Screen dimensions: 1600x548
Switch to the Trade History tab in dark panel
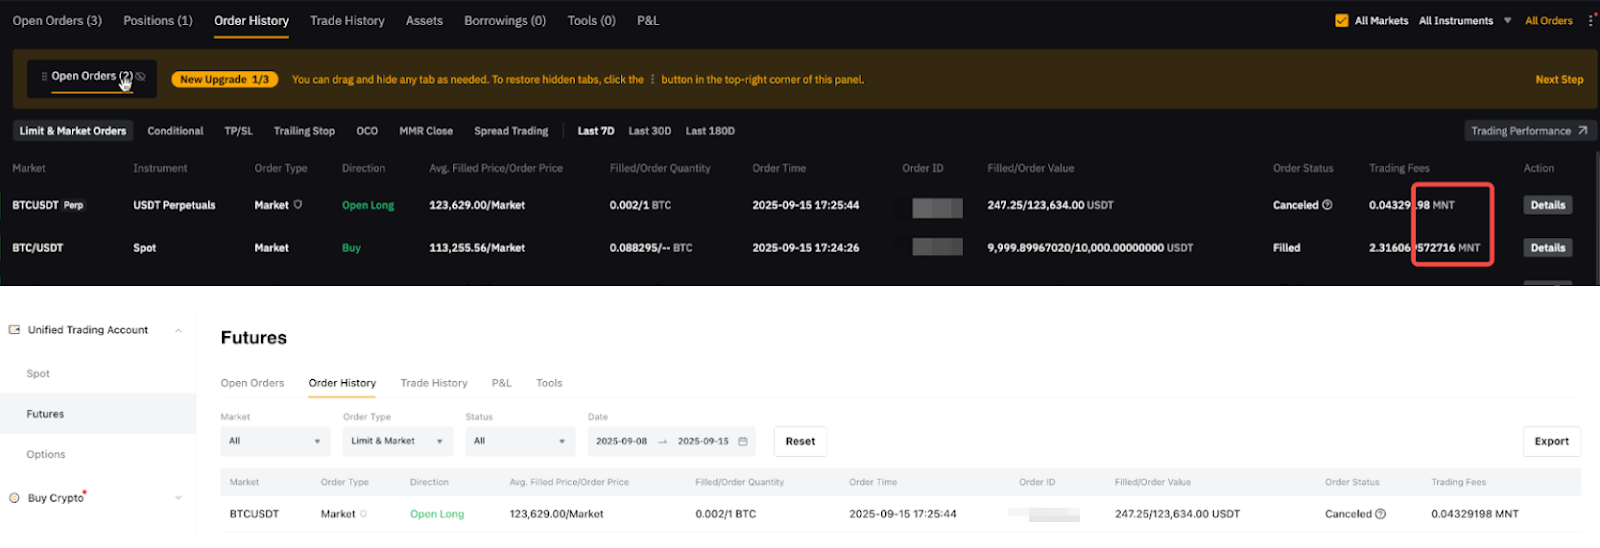click(x=347, y=21)
